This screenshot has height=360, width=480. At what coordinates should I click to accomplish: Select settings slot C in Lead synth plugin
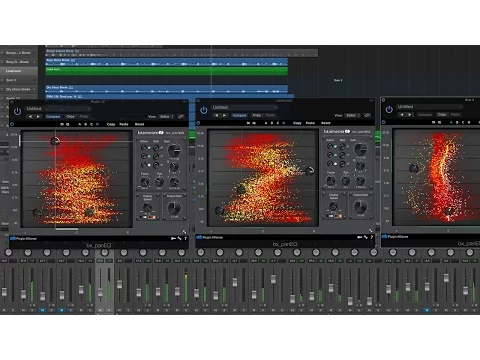click(x=278, y=123)
